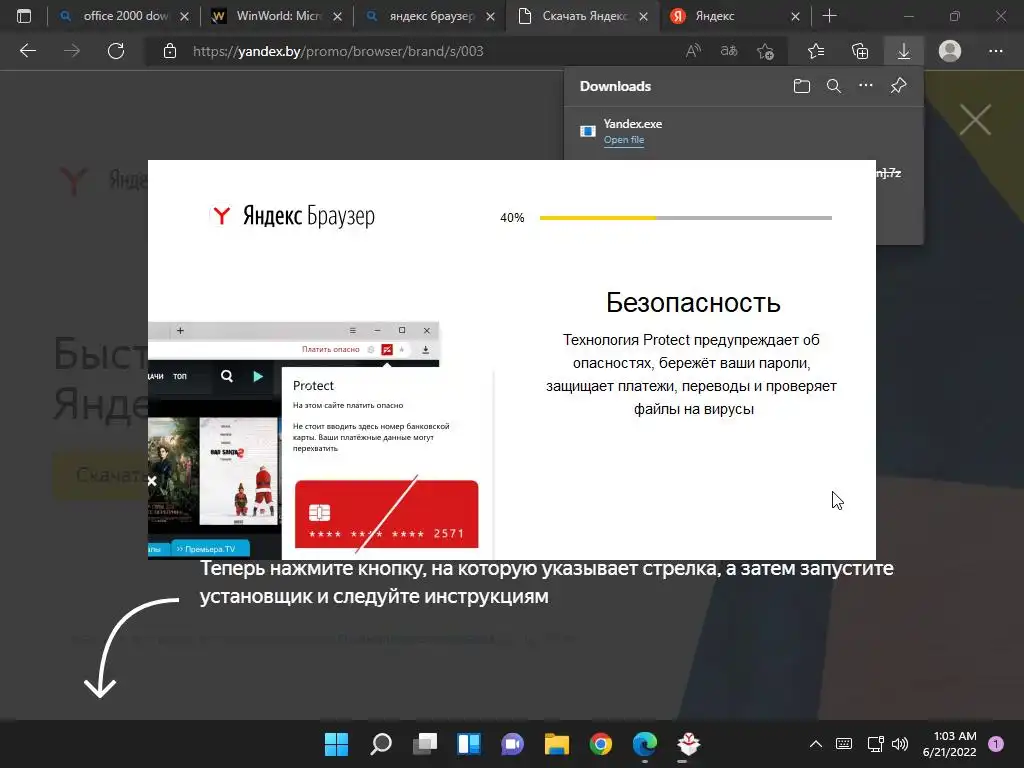Select Yandex.exe download entry
The height and width of the screenshot is (768, 1024).
pos(743,132)
